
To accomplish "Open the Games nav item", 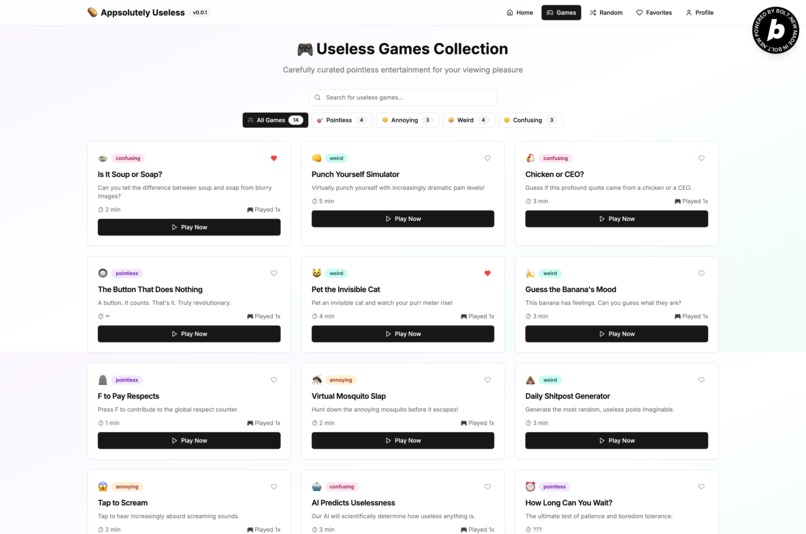I will click(x=561, y=12).
